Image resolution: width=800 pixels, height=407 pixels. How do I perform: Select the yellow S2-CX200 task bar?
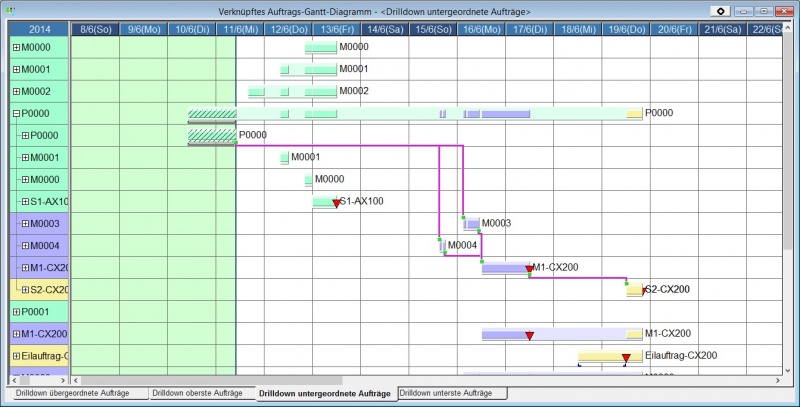pos(634,289)
